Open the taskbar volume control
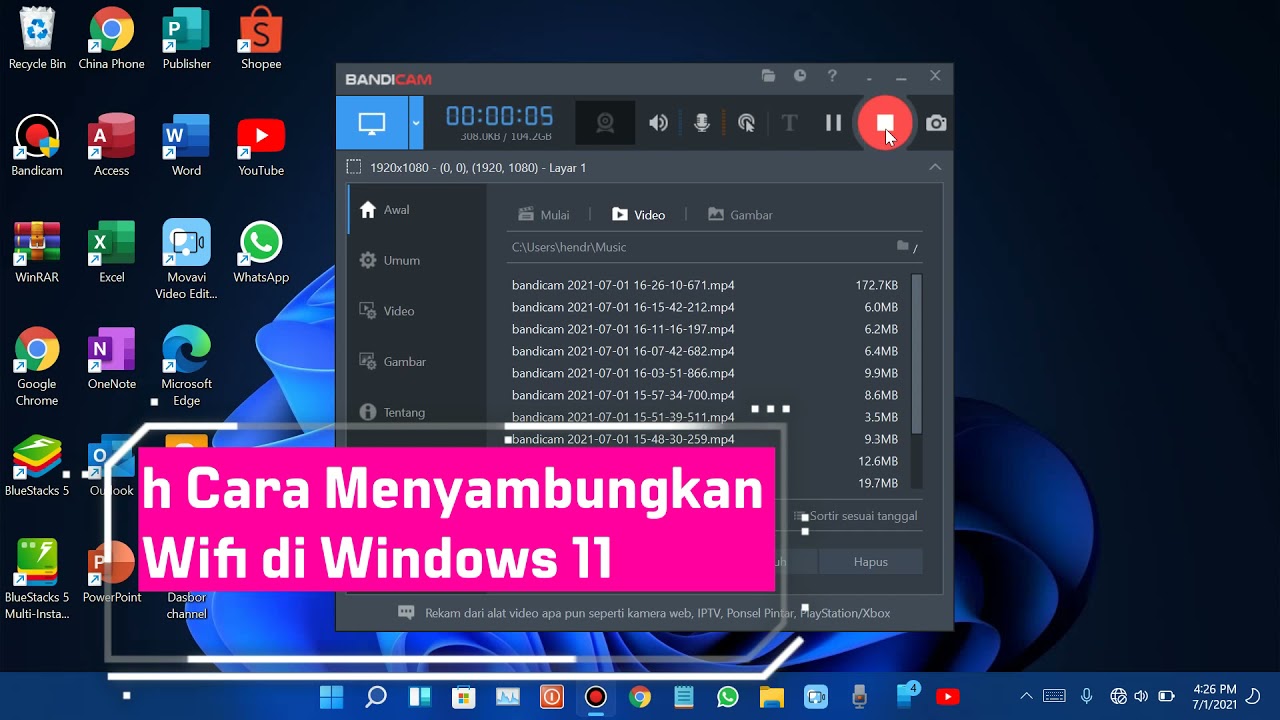1280x720 pixels. (1143, 696)
